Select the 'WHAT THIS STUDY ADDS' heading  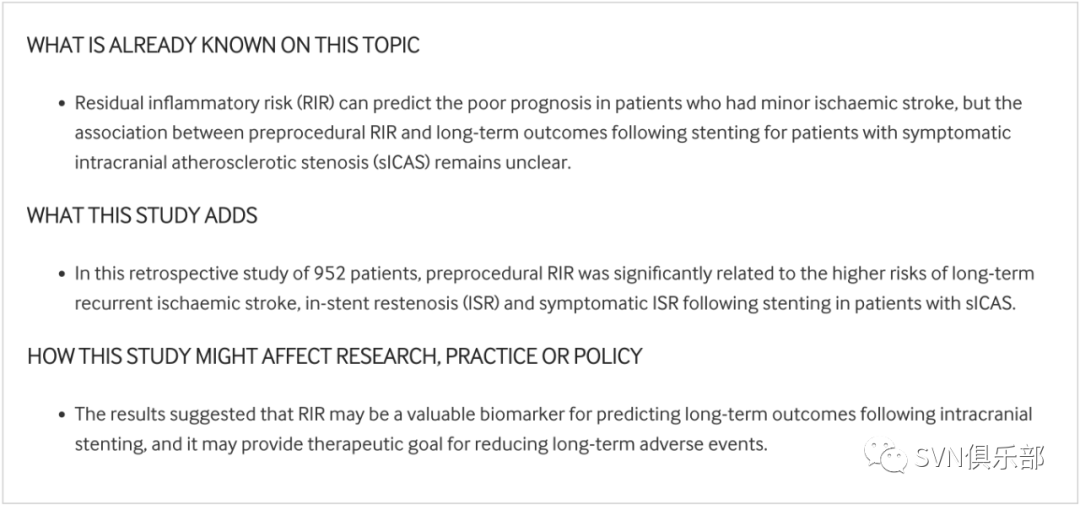(x=142, y=215)
